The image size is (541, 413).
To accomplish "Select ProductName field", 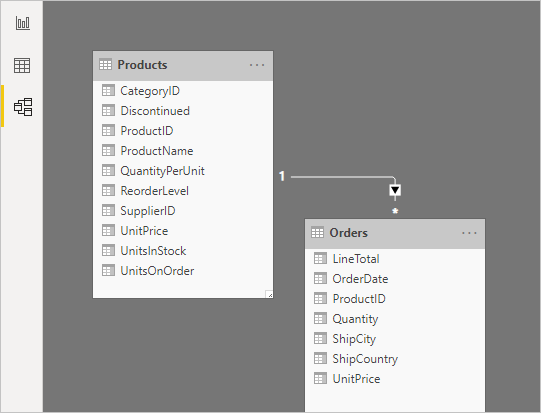I will (x=183, y=151).
